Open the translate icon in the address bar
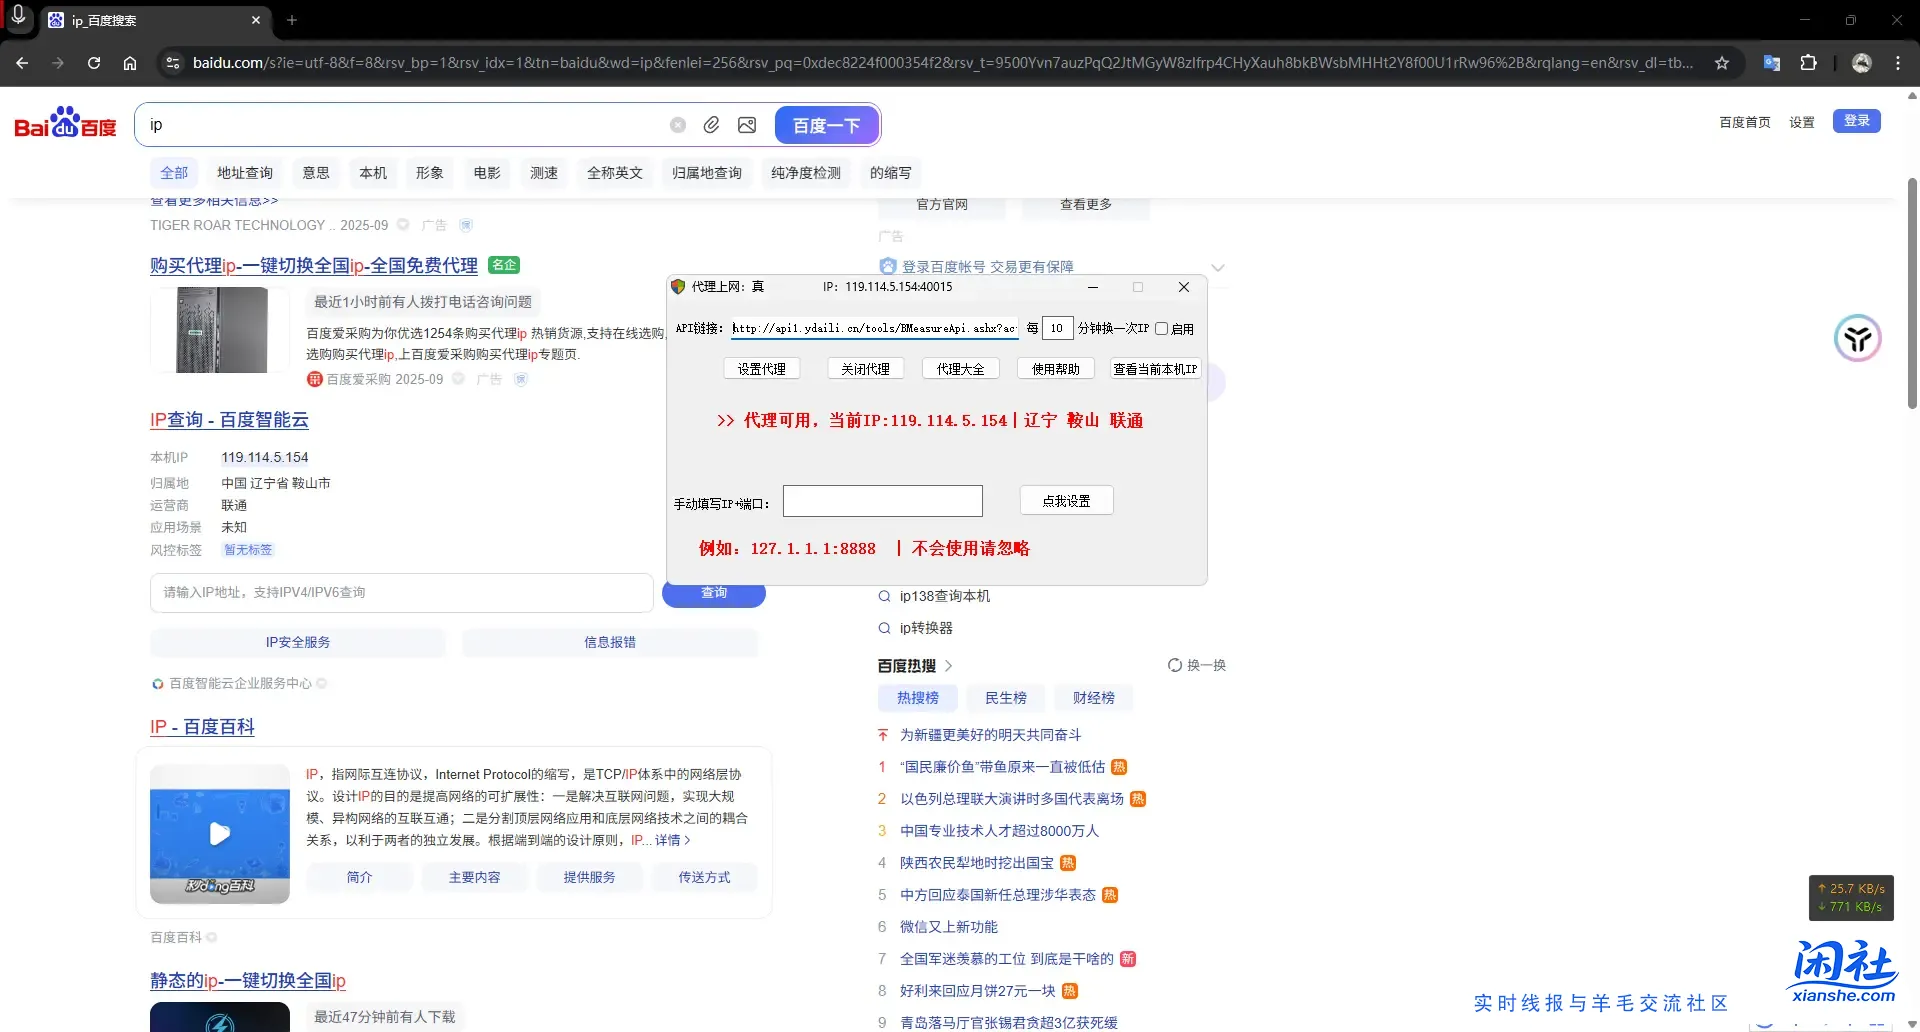The height and width of the screenshot is (1032, 1920). (1771, 62)
